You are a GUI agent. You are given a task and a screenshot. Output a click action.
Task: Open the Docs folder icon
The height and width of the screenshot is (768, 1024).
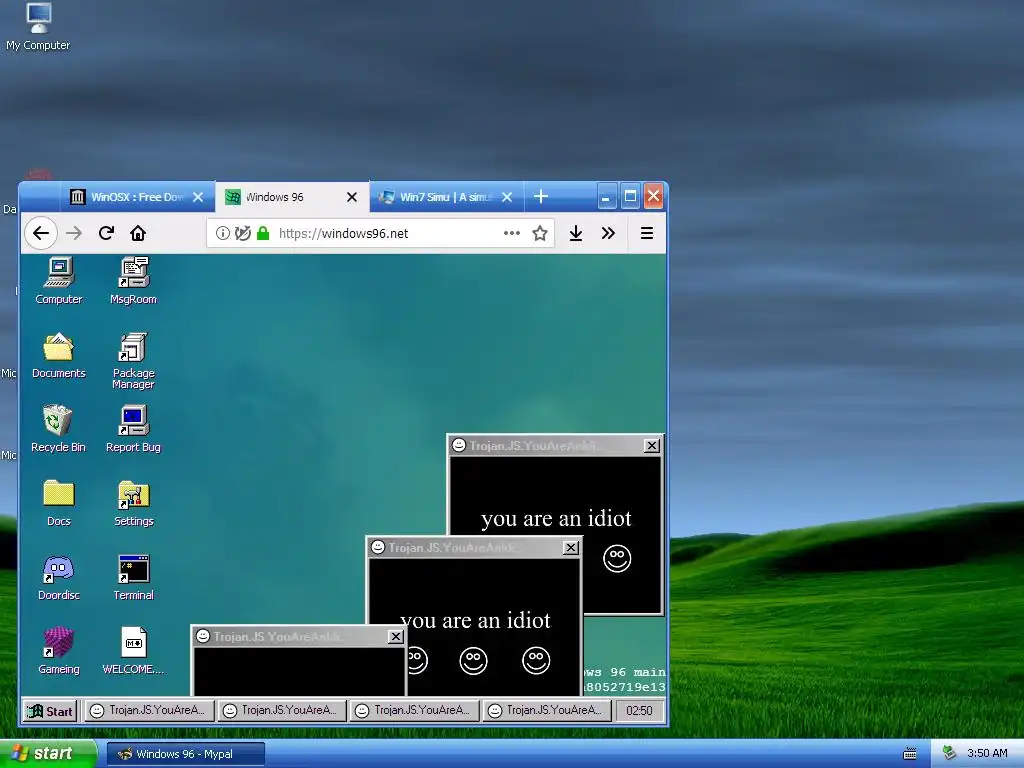(59, 503)
